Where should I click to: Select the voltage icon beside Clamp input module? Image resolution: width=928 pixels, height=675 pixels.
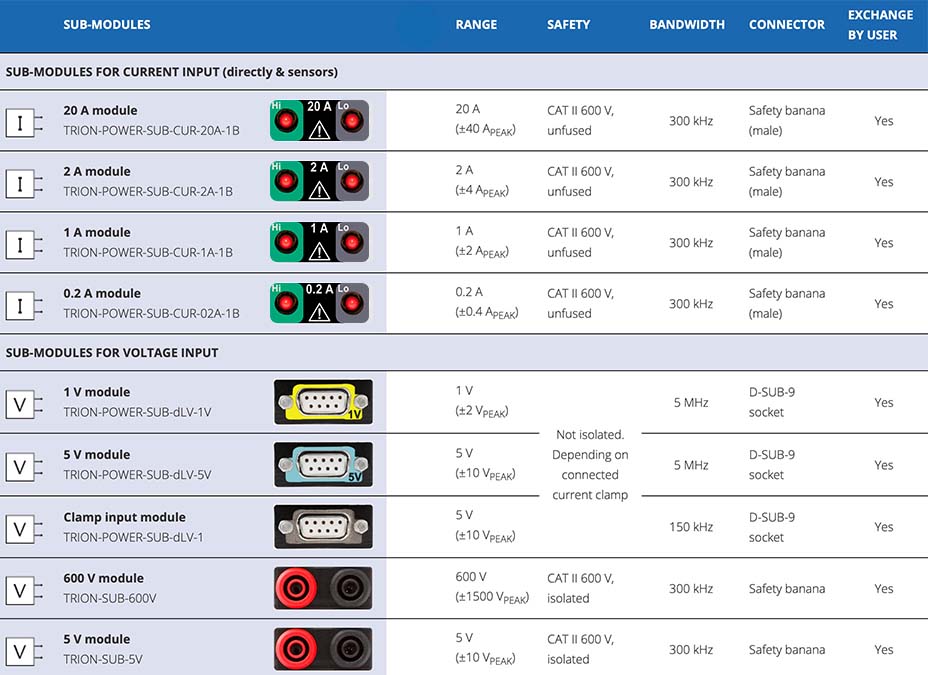pyautogui.click(x=22, y=528)
